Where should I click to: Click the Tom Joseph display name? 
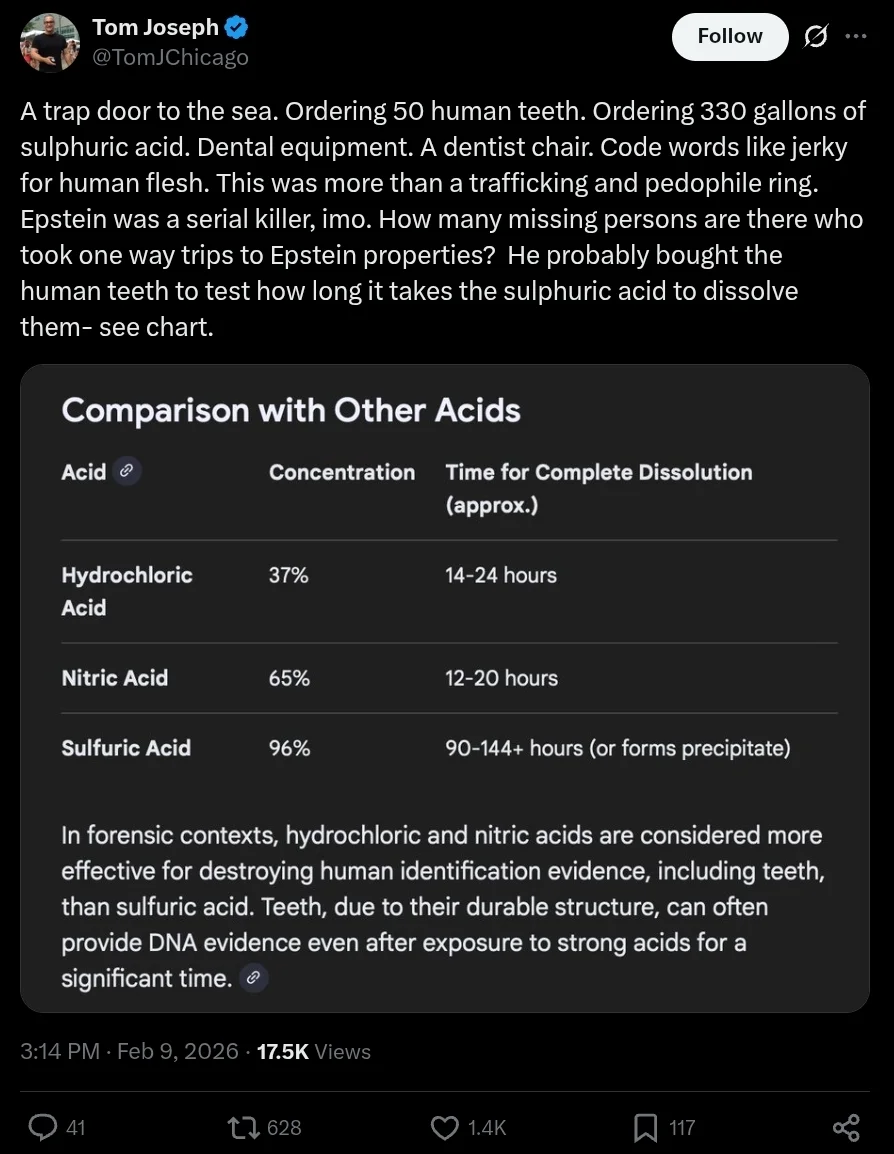click(x=155, y=28)
